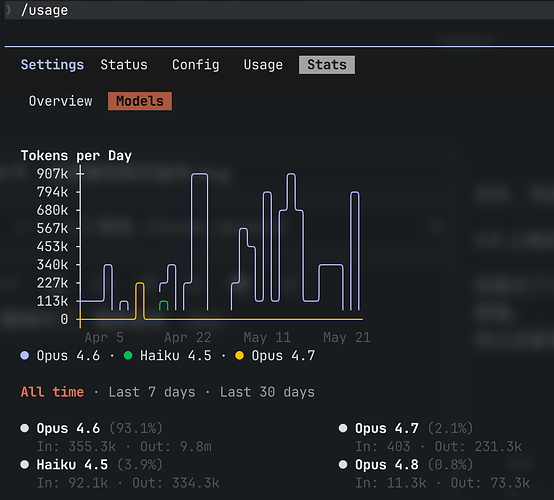The height and width of the screenshot is (500, 554).
Task: Switch to the Status tab
Action: click(124, 65)
